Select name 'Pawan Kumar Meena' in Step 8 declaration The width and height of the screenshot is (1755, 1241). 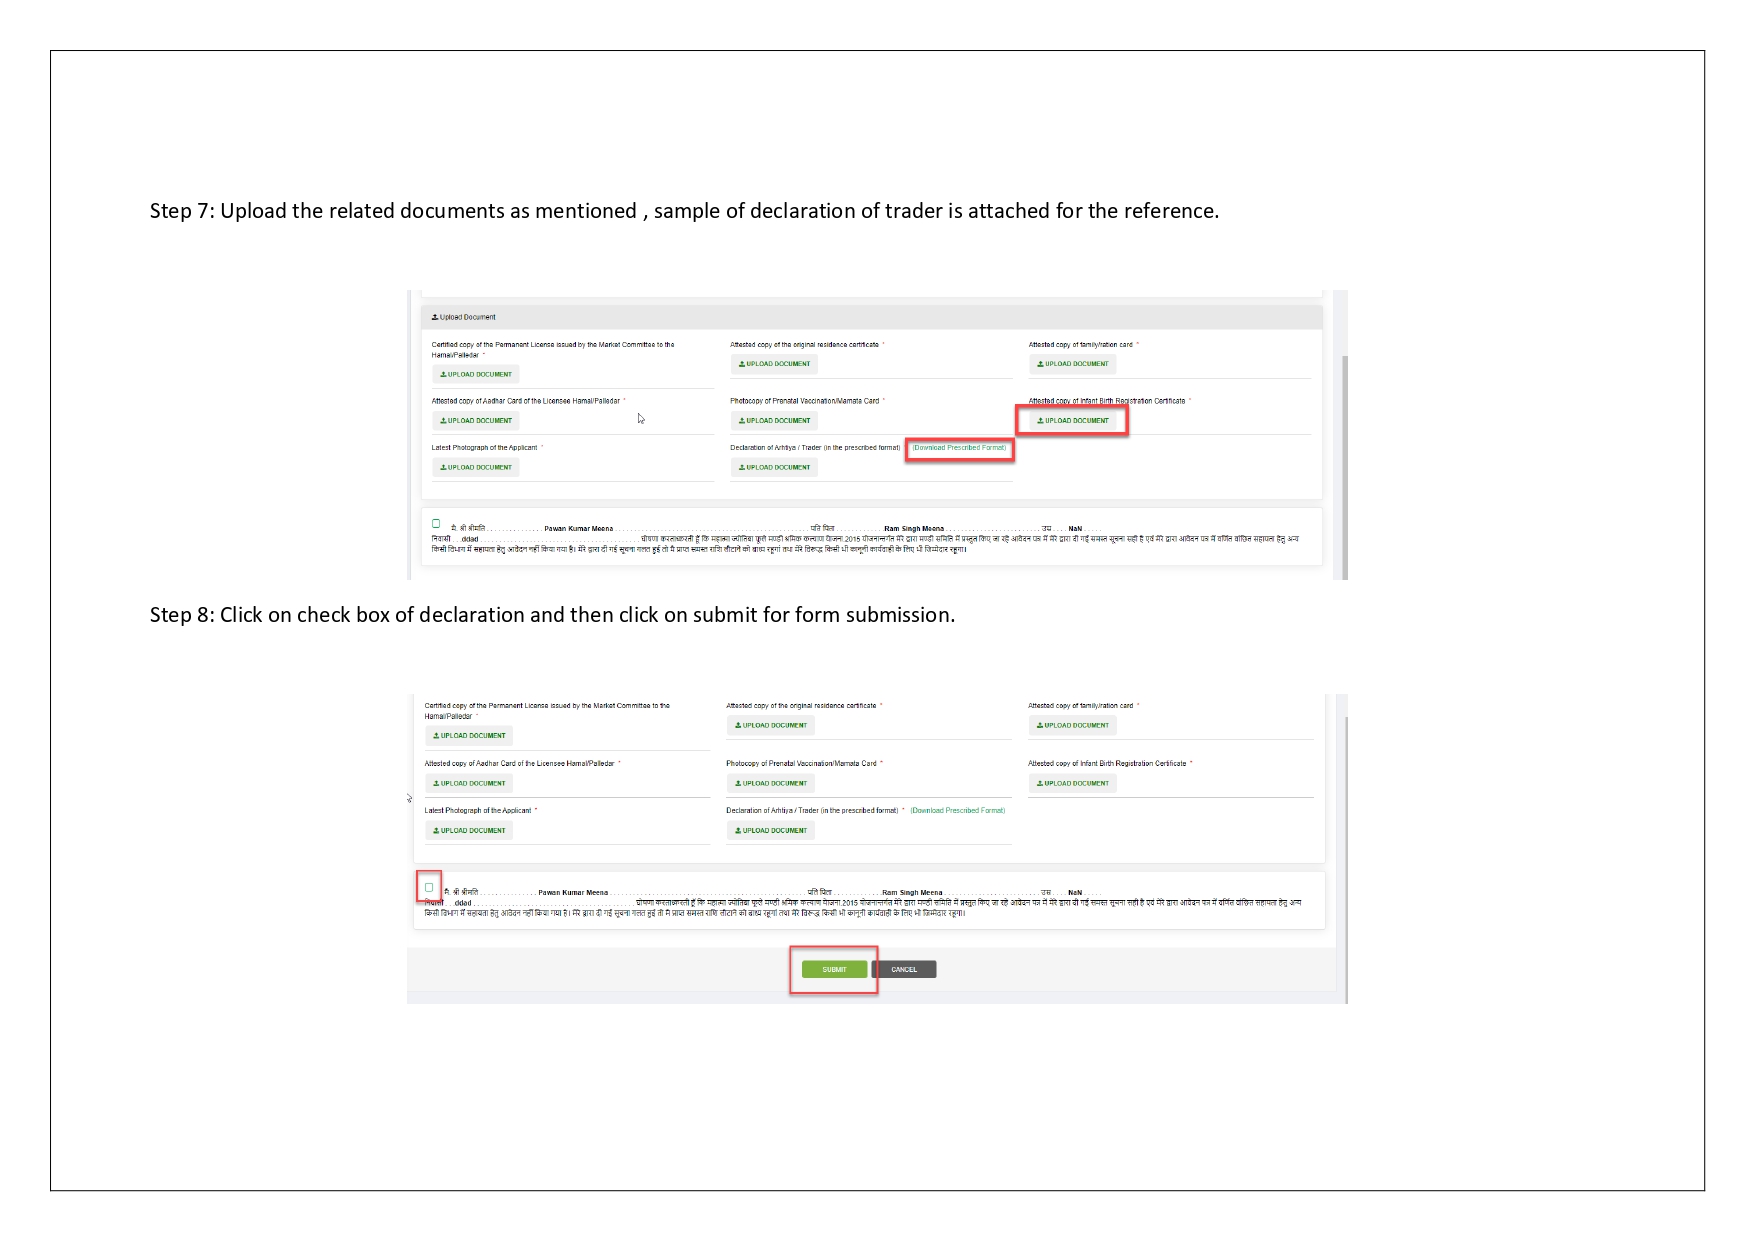coord(573,893)
